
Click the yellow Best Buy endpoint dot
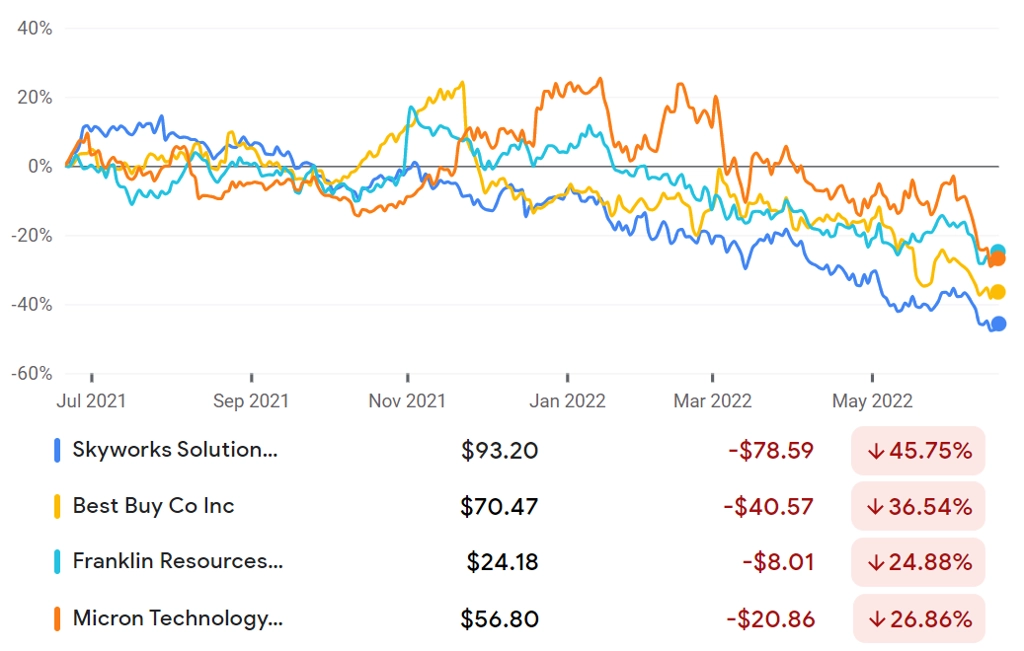pyautogui.click(x=998, y=292)
